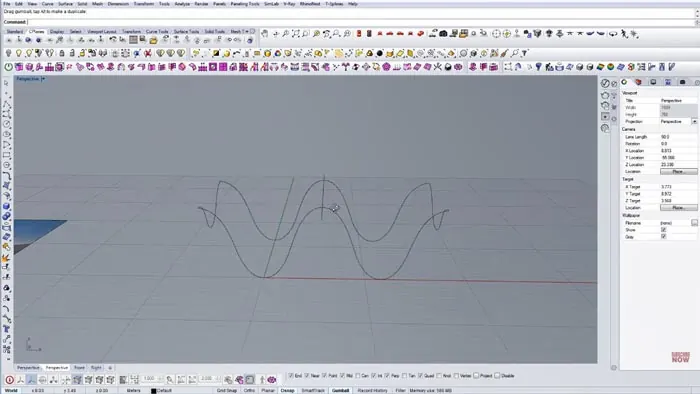This screenshot has height=394, width=700.
Task: Toggle the Perp osnap checkbox
Action: 387,376
